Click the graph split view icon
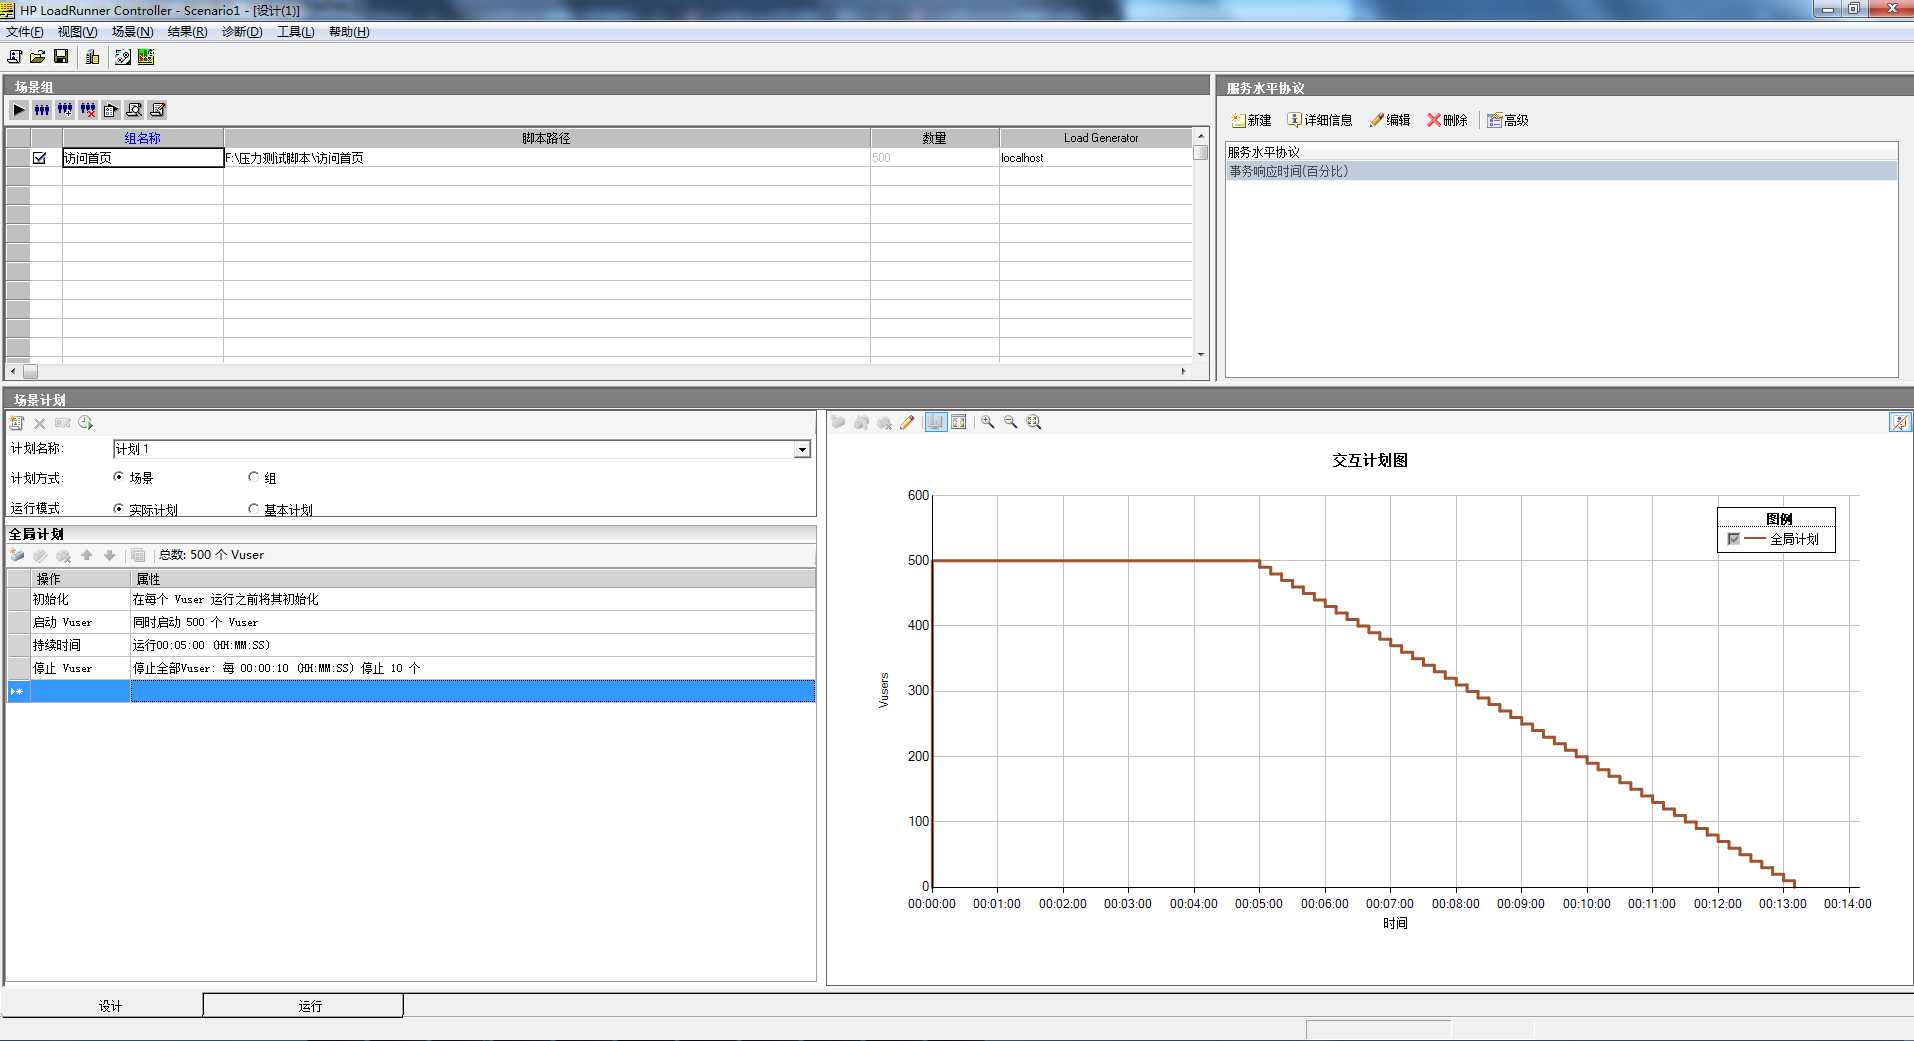This screenshot has width=1914, height=1041. click(x=959, y=422)
